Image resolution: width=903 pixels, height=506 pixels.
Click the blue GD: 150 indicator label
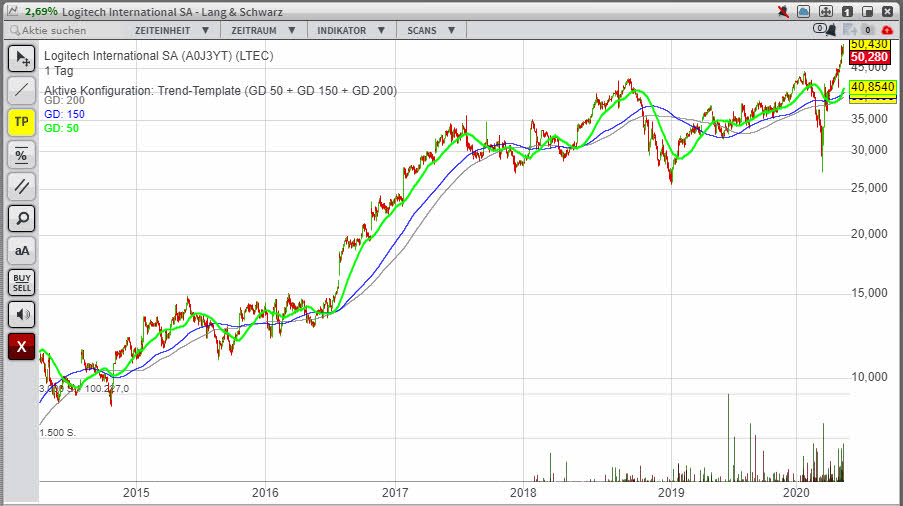pos(64,114)
